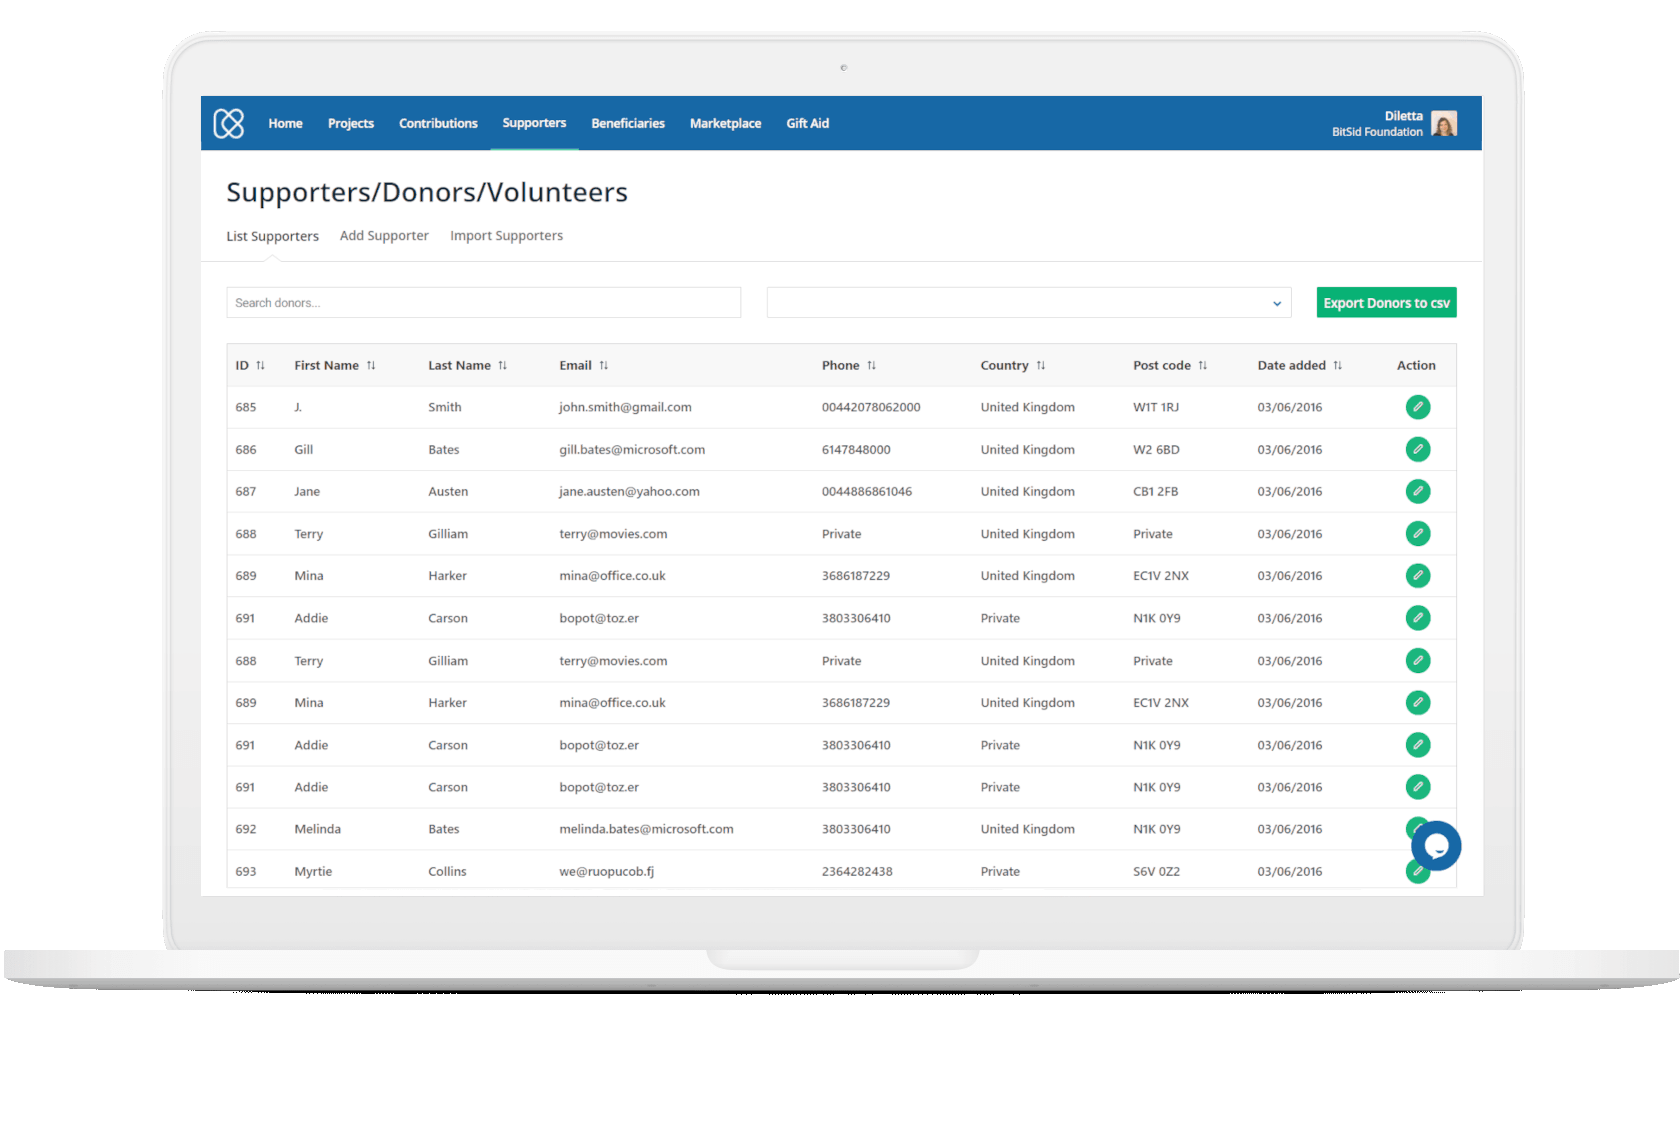Sort table by Date added

tap(1337, 366)
